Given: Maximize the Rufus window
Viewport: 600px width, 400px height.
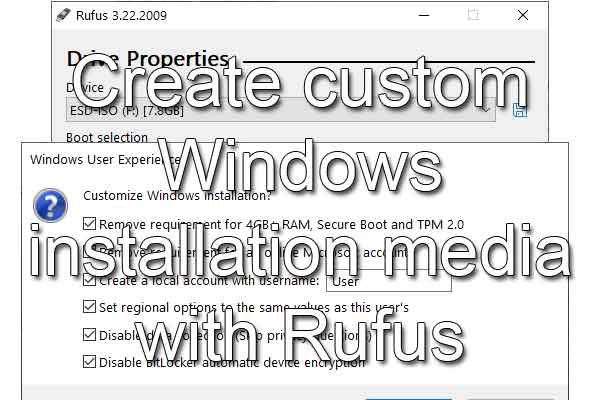Looking at the screenshot, I should click(473, 15).
